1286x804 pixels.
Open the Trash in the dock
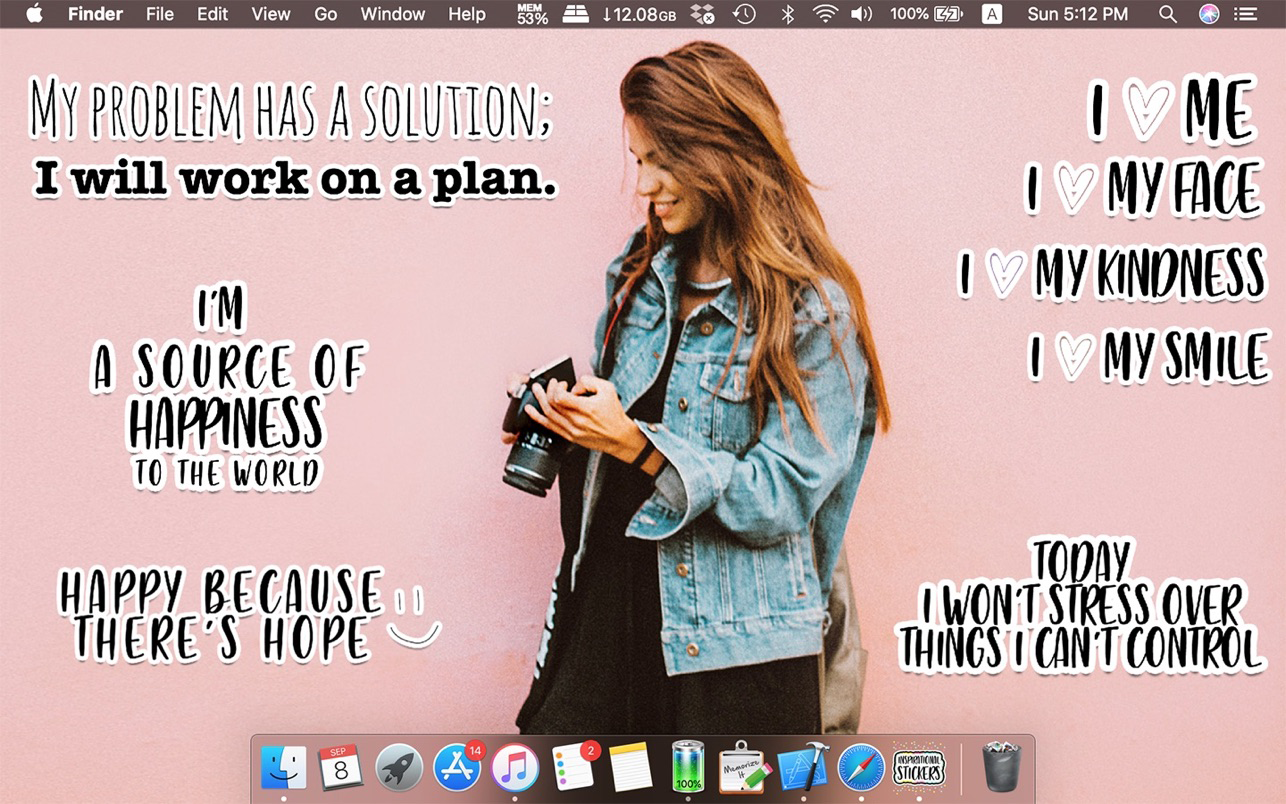tap(1001, 768)
